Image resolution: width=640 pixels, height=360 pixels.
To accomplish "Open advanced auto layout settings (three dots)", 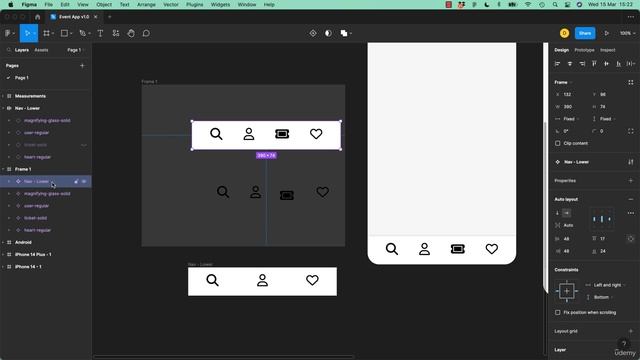I will [631, 213].
